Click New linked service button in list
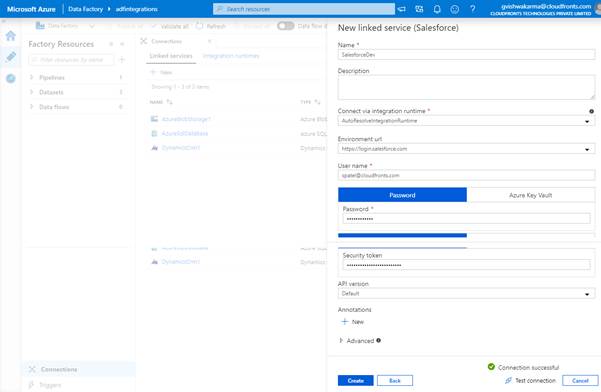601x392 pixels. (x=161, y=72)
